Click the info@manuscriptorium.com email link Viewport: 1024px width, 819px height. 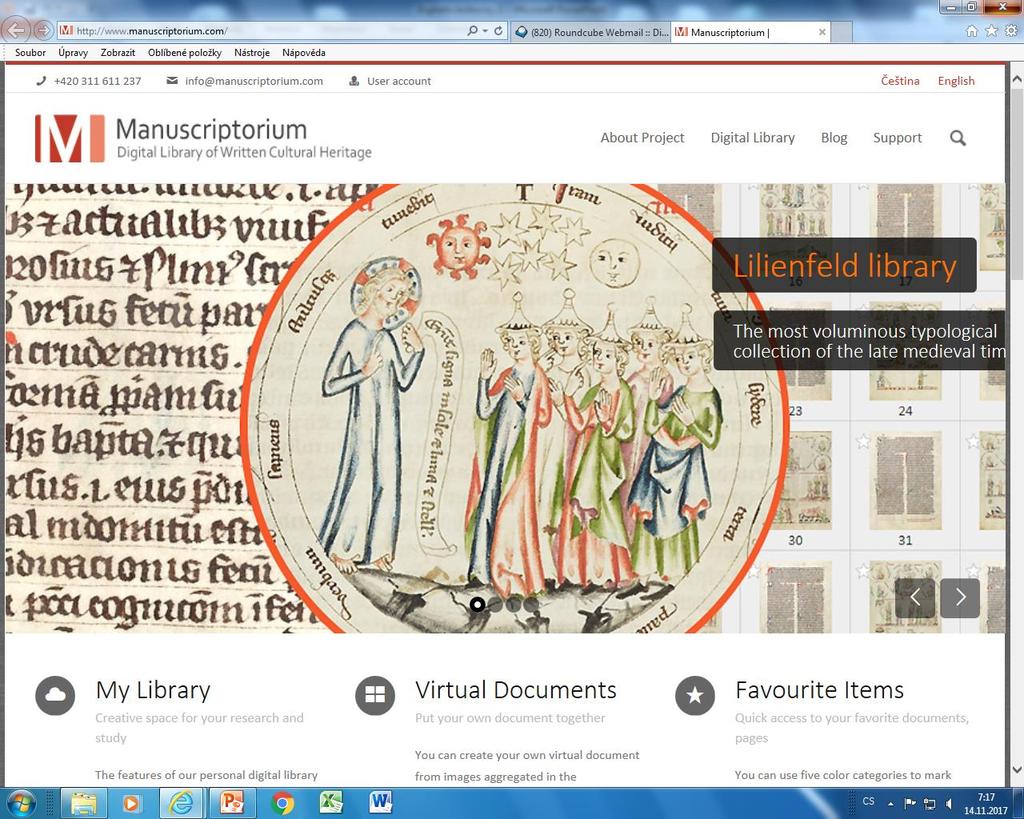(x=254, y=81)
